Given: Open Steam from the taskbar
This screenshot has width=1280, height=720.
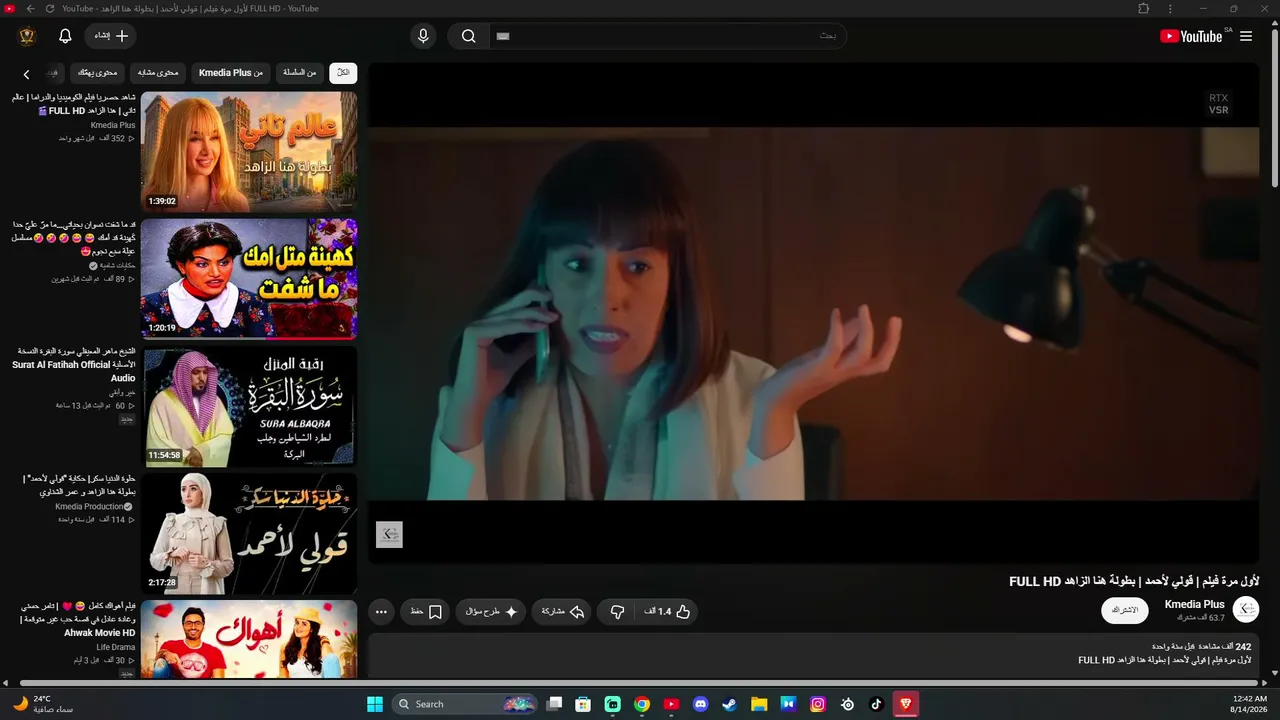Looking at the screenshot, I should click(x=729, y=704).
